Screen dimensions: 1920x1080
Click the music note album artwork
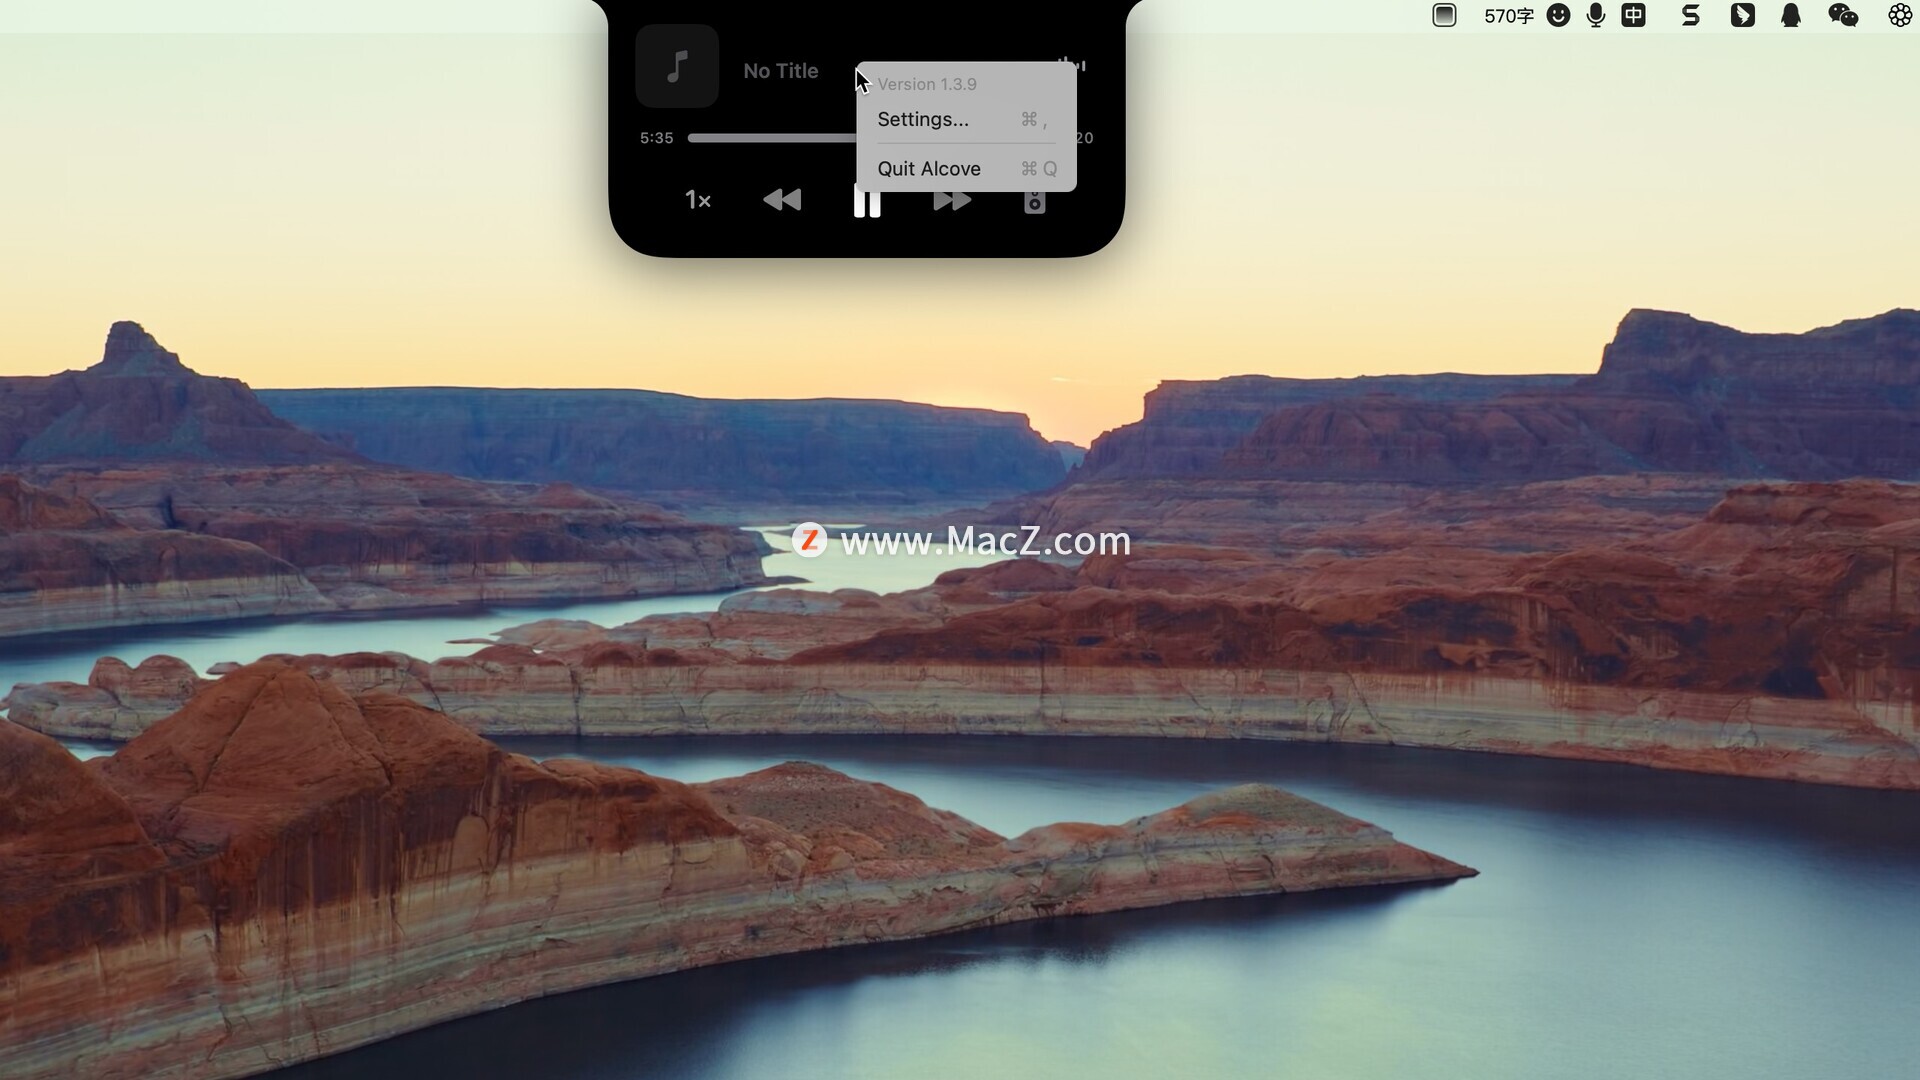pos(677,67)
